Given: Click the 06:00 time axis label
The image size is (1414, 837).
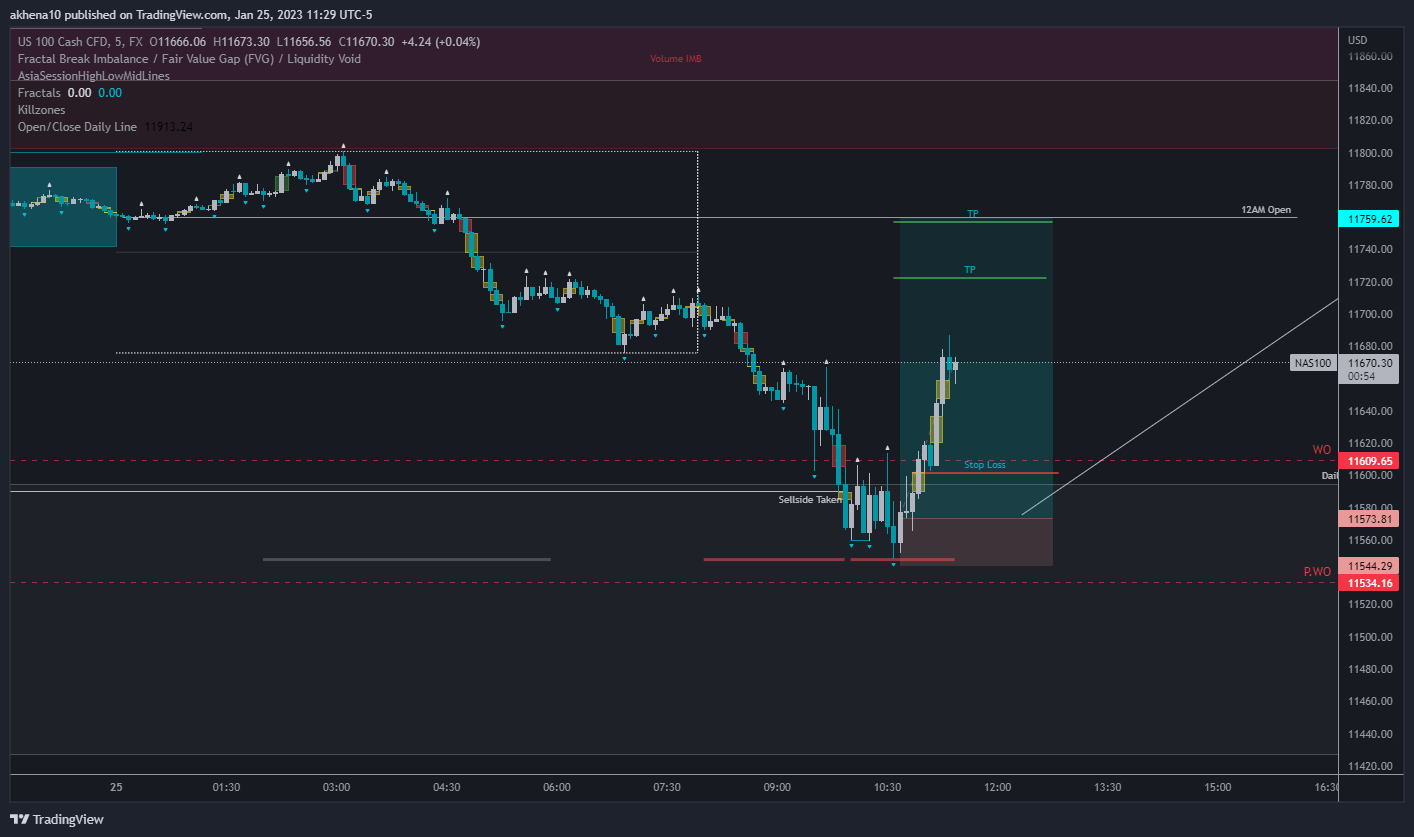Looking at the screenshot, I should 557,787.
